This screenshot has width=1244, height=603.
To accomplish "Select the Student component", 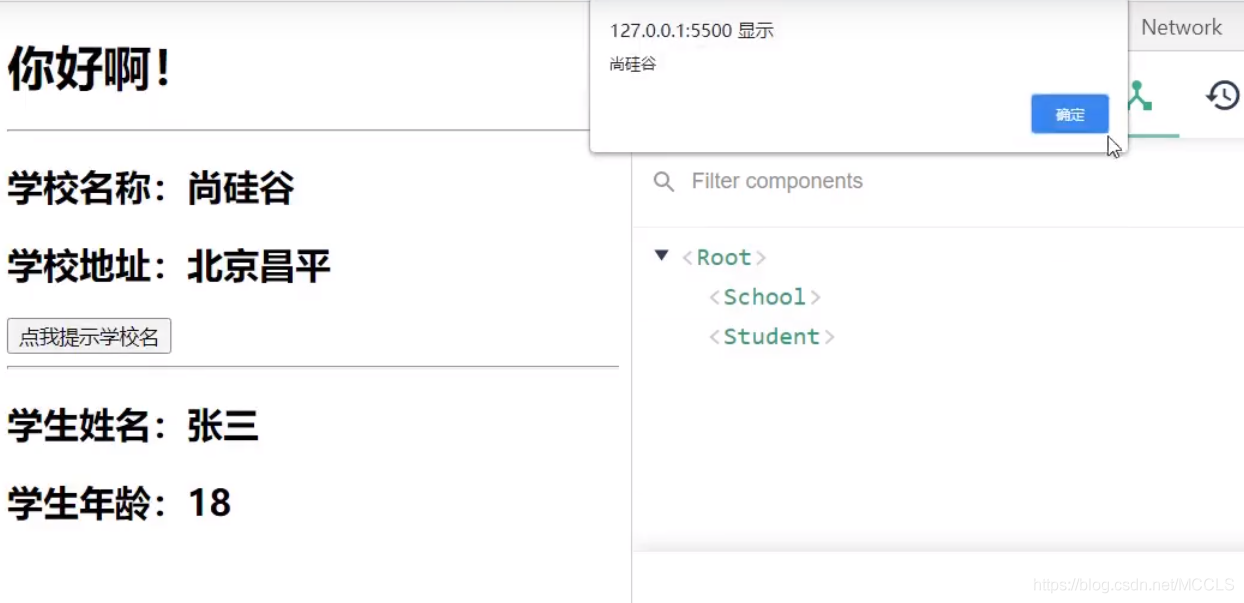I will 771,337.
